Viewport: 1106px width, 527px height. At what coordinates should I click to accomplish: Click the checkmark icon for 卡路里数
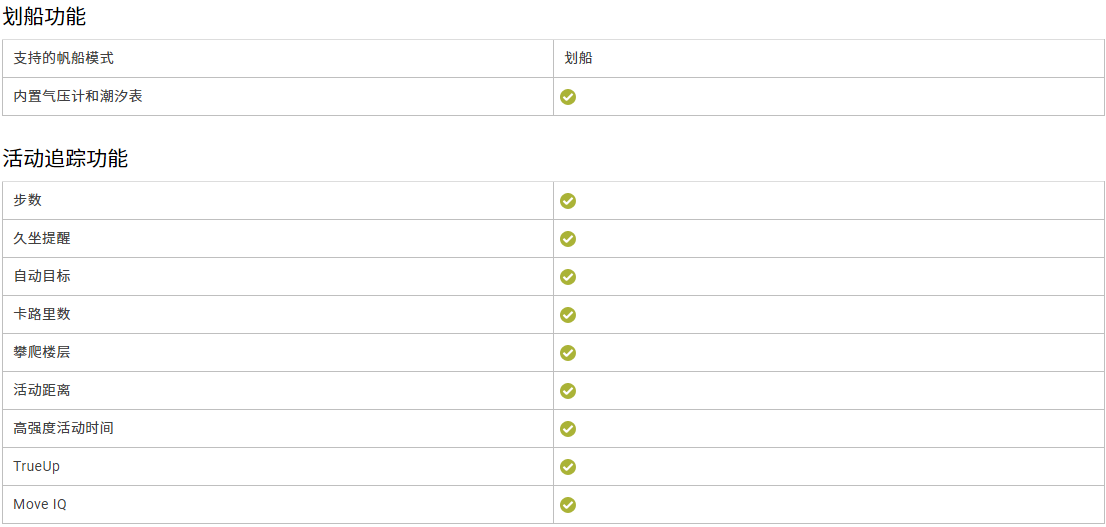pyautogui.click(x=568, y=315)
